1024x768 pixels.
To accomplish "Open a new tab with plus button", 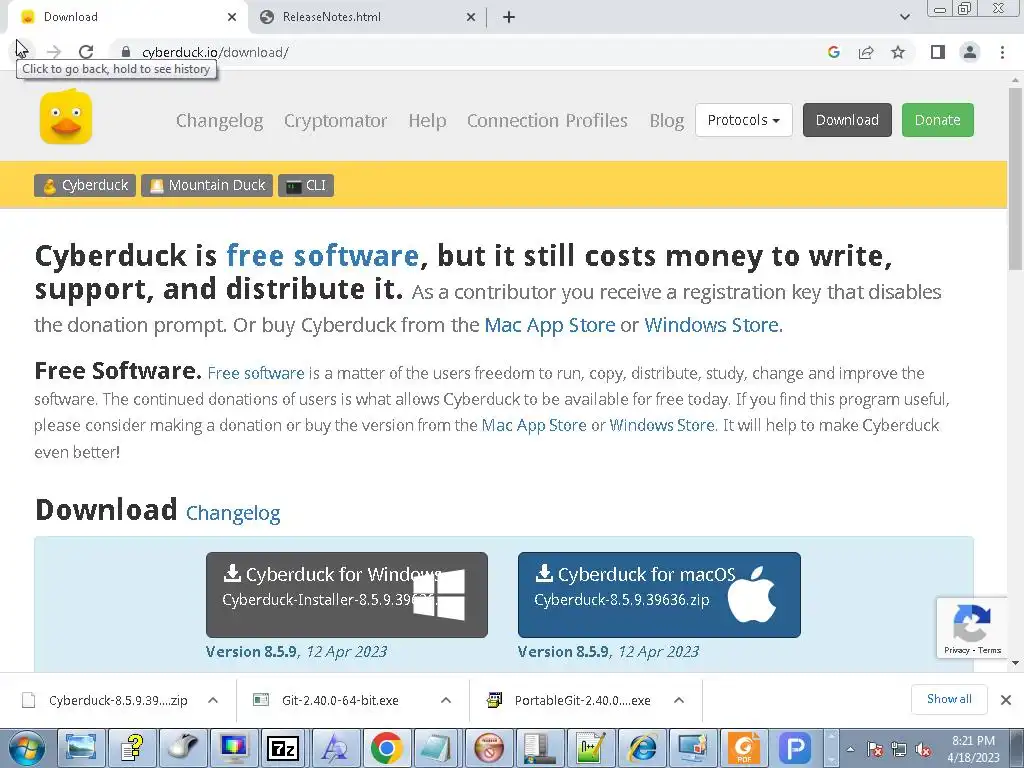I will tap(509, 17).
